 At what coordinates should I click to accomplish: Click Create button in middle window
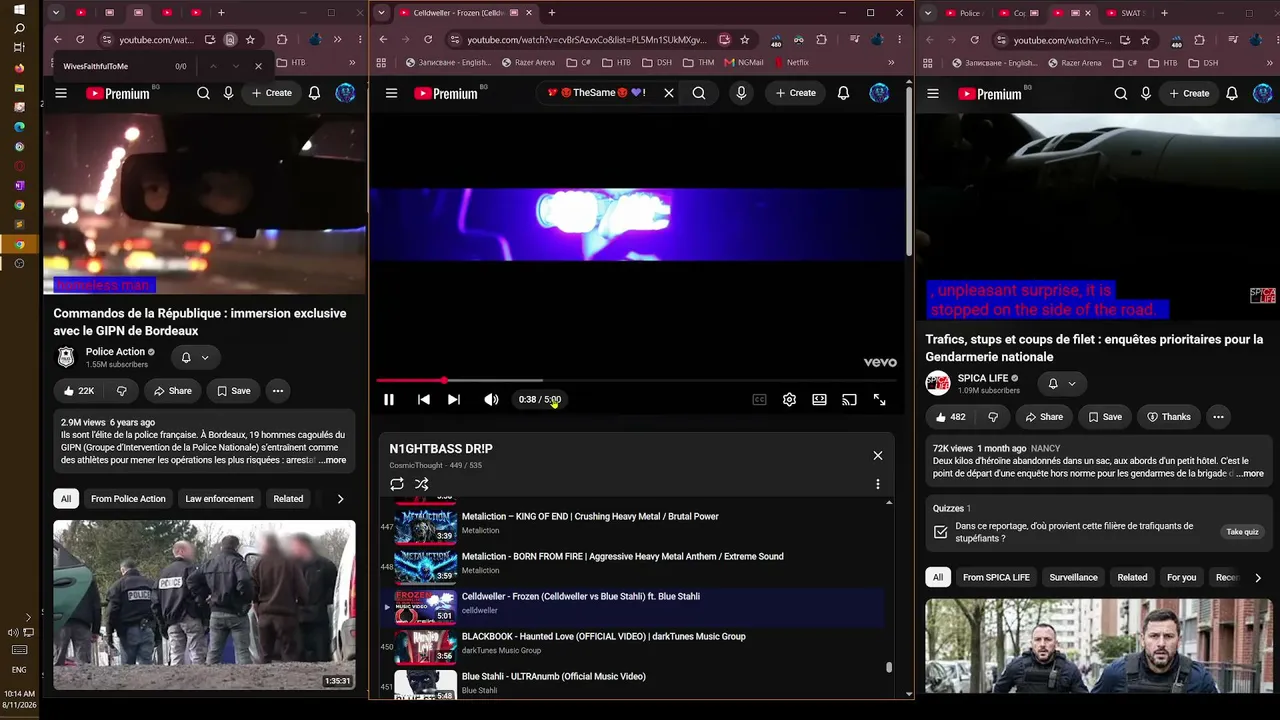pos(796,93)
